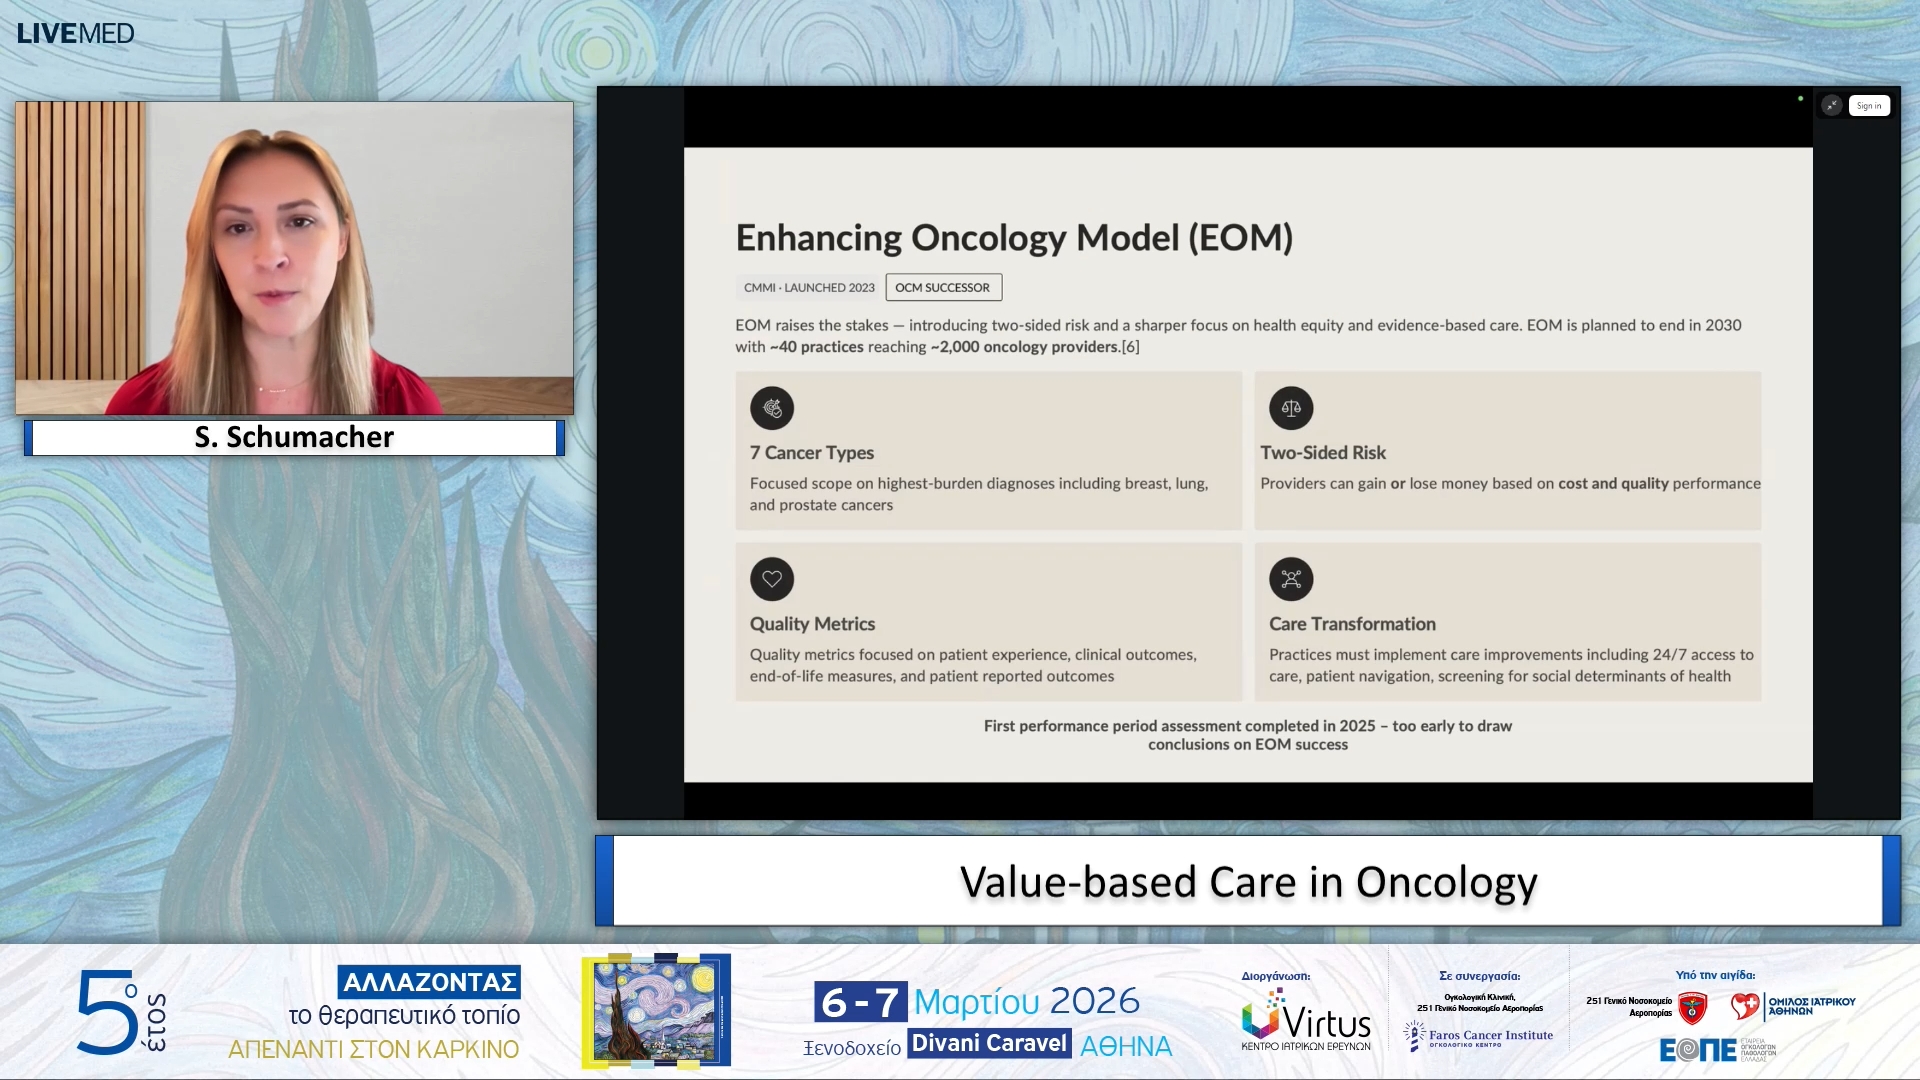
Task: Click the green streaming status dot
Action: (x=1801, y=98)
